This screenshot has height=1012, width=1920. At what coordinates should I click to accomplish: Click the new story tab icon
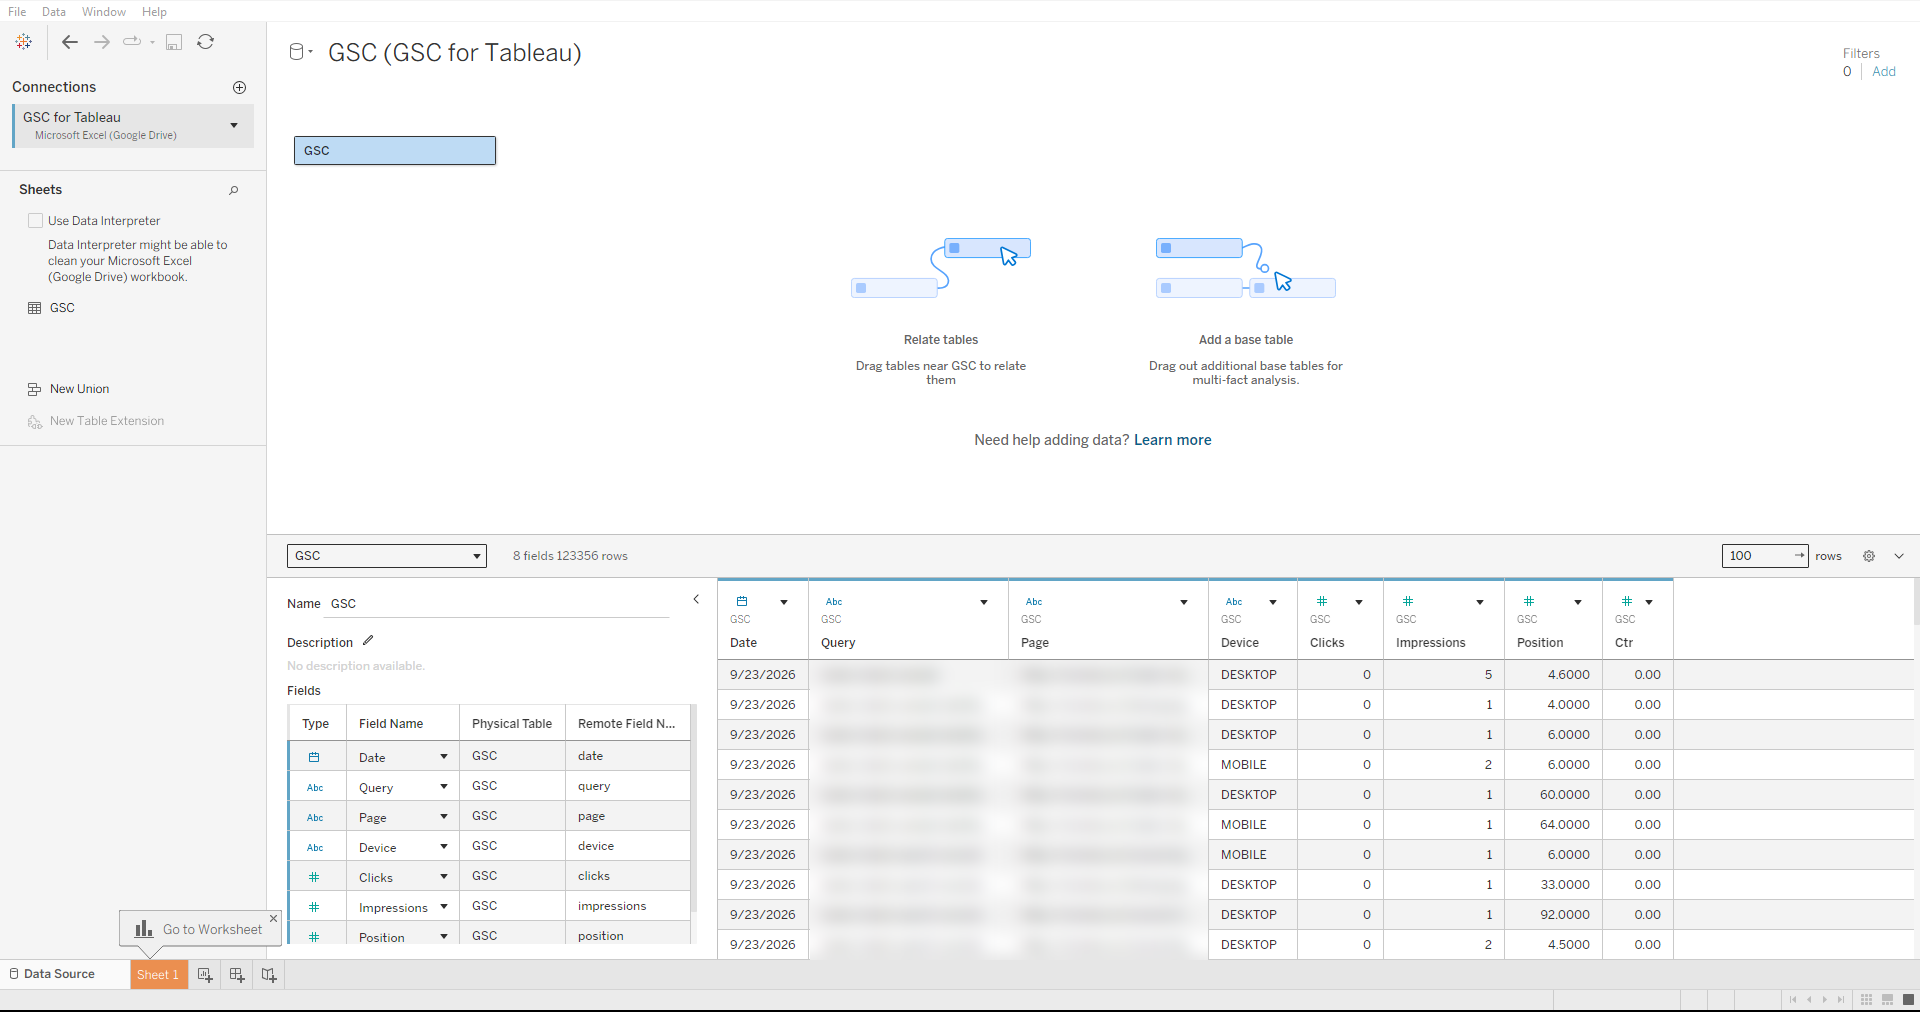click(269, 975)
